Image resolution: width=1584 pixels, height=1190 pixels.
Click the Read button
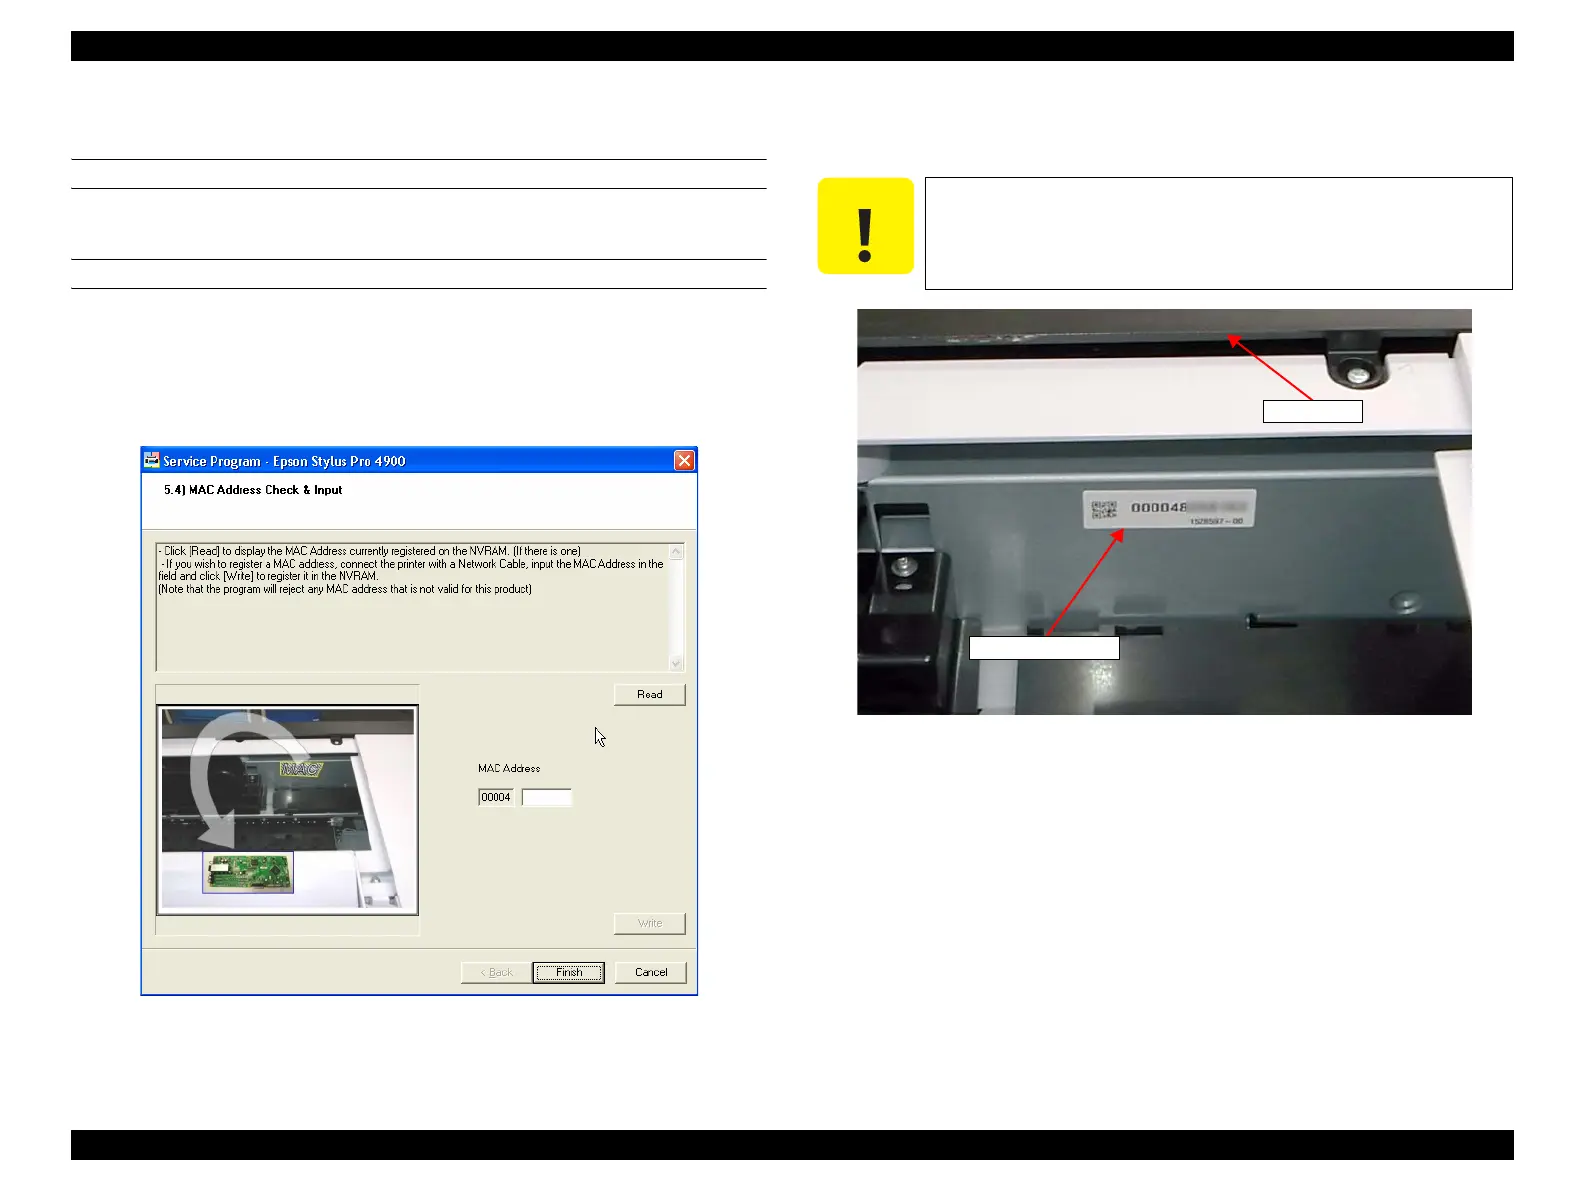[649, 694]
